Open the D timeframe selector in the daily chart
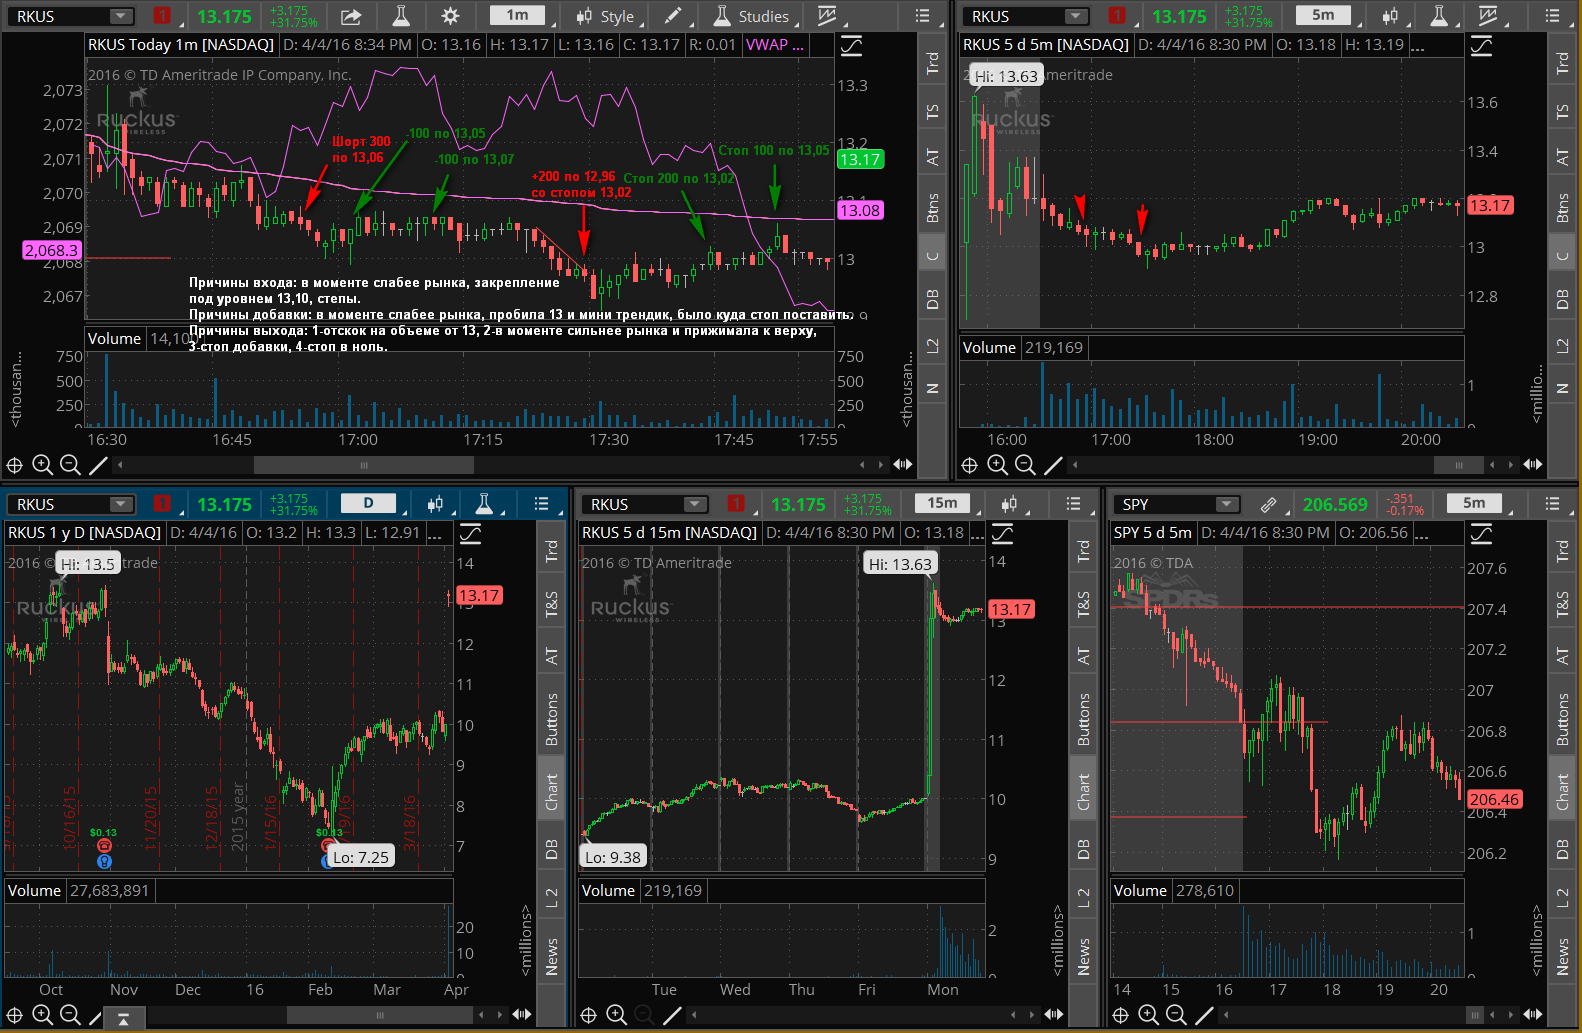Screen dimensions: 1582x1033 coord(368,503)
